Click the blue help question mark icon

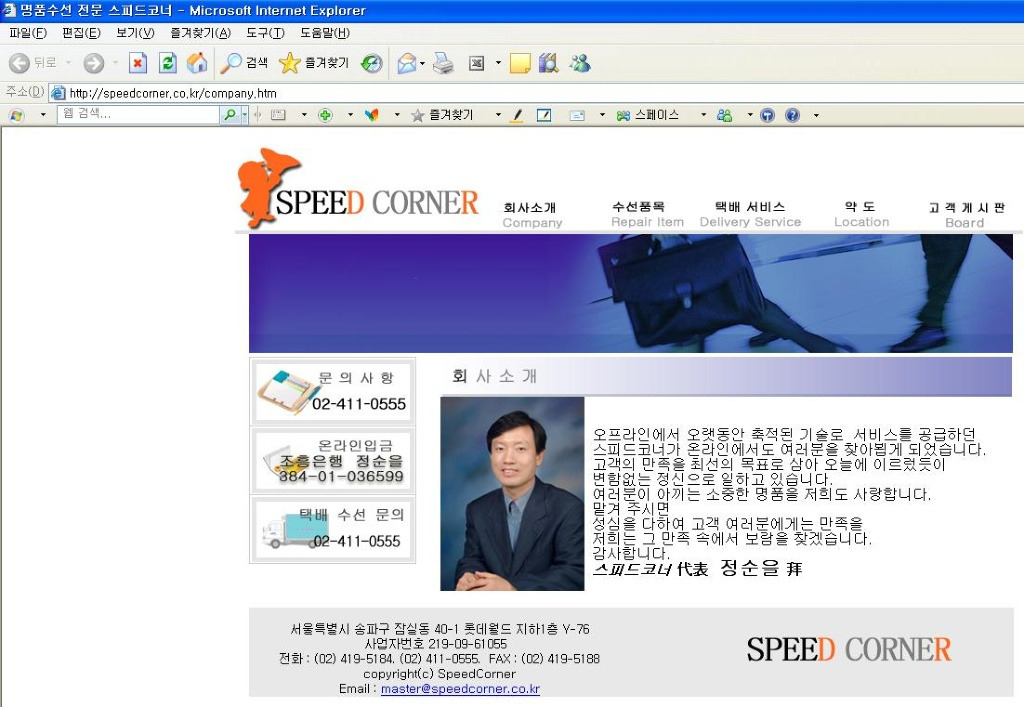coord(792,116)
